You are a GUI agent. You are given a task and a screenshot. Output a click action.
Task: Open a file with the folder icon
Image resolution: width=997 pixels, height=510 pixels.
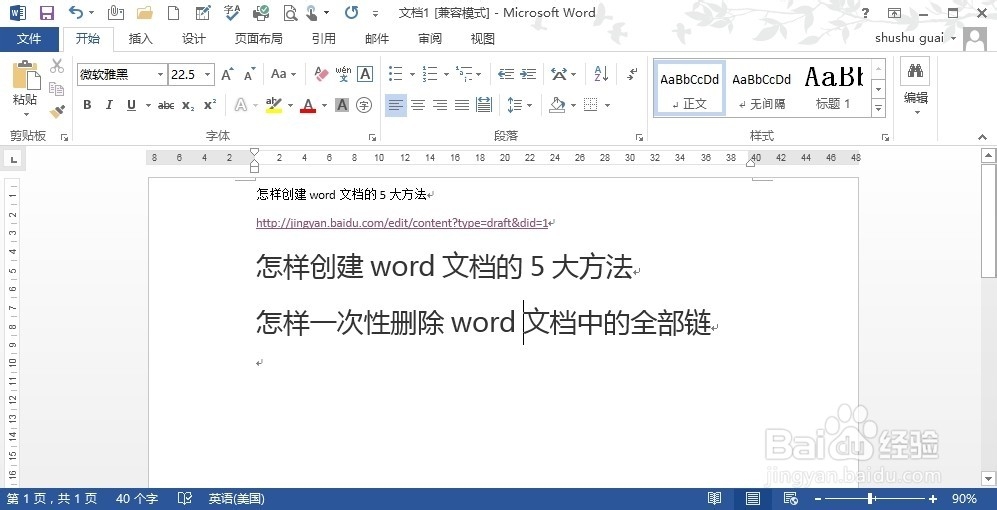(145, 12)
